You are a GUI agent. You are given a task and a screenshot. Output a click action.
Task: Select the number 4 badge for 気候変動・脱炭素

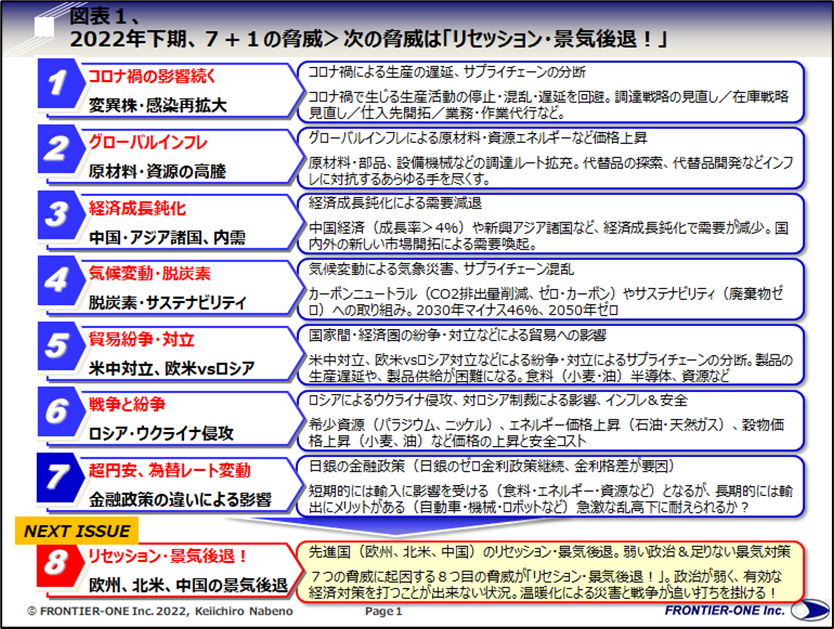coord(58,279)
